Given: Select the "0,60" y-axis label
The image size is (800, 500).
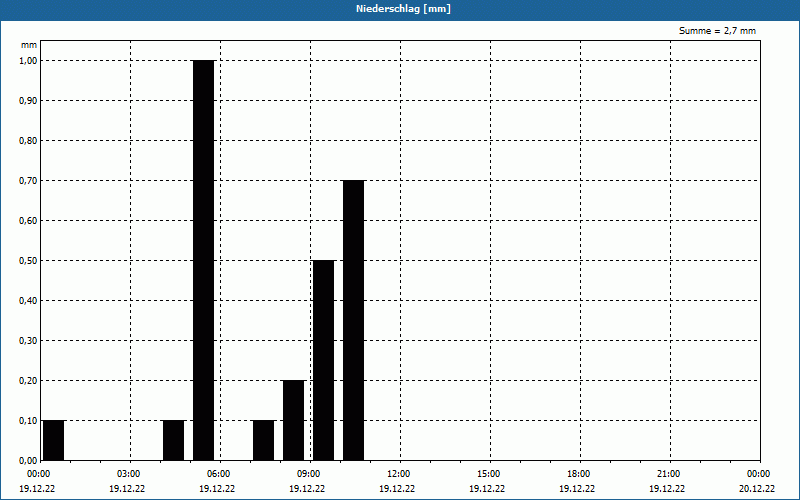Looking at the screenshot, I should (28, 220).
